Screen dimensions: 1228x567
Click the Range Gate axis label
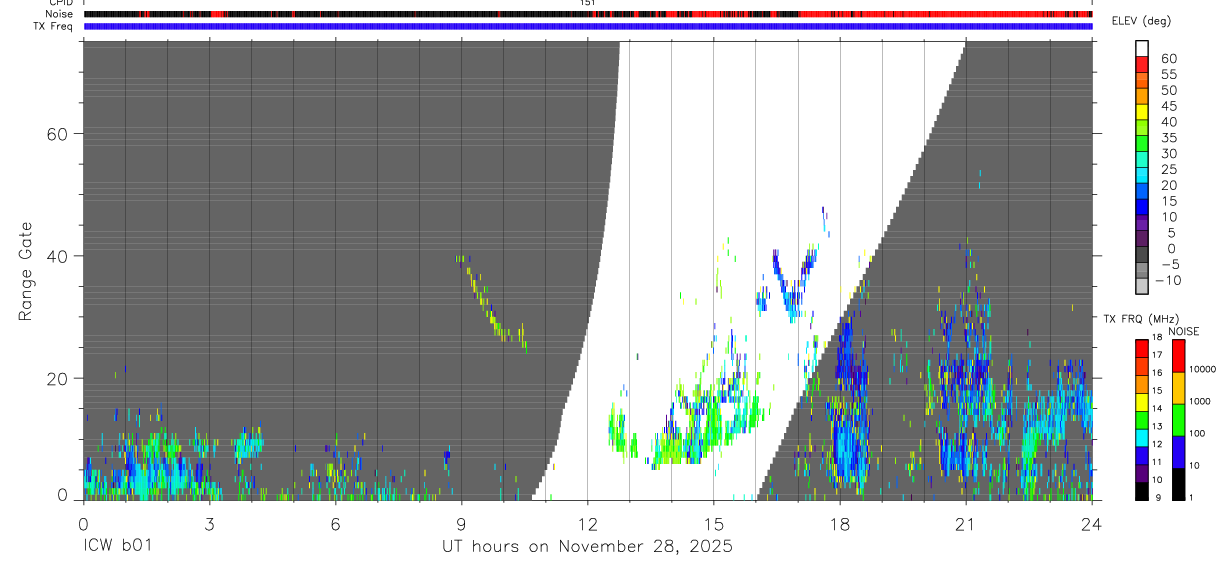click(27, 270)
